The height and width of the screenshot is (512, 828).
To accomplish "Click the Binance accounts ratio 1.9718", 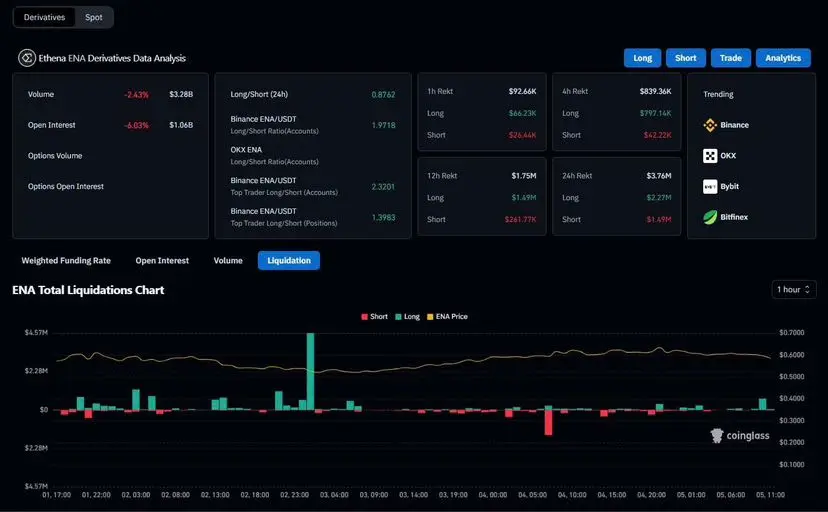I will click(x=383, y=125).
